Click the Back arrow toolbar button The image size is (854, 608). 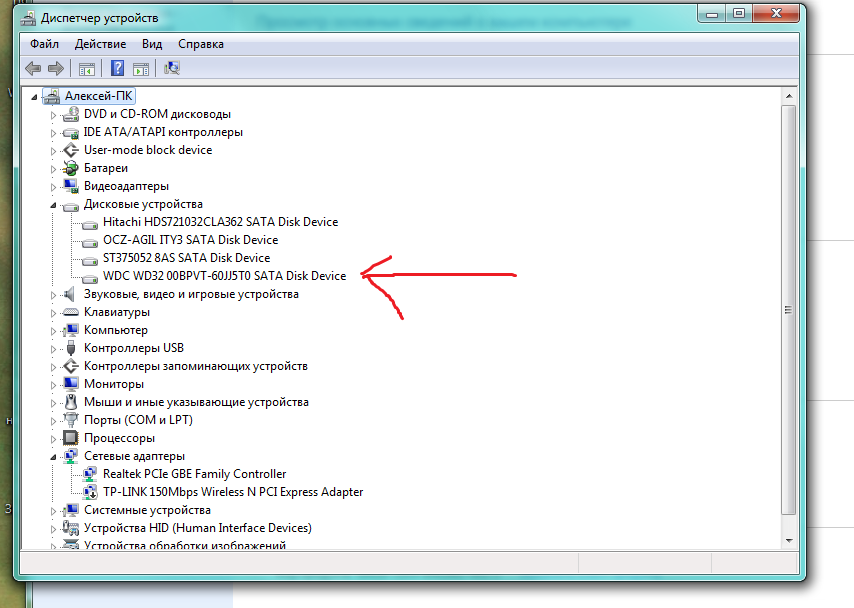tap(33, 69)
